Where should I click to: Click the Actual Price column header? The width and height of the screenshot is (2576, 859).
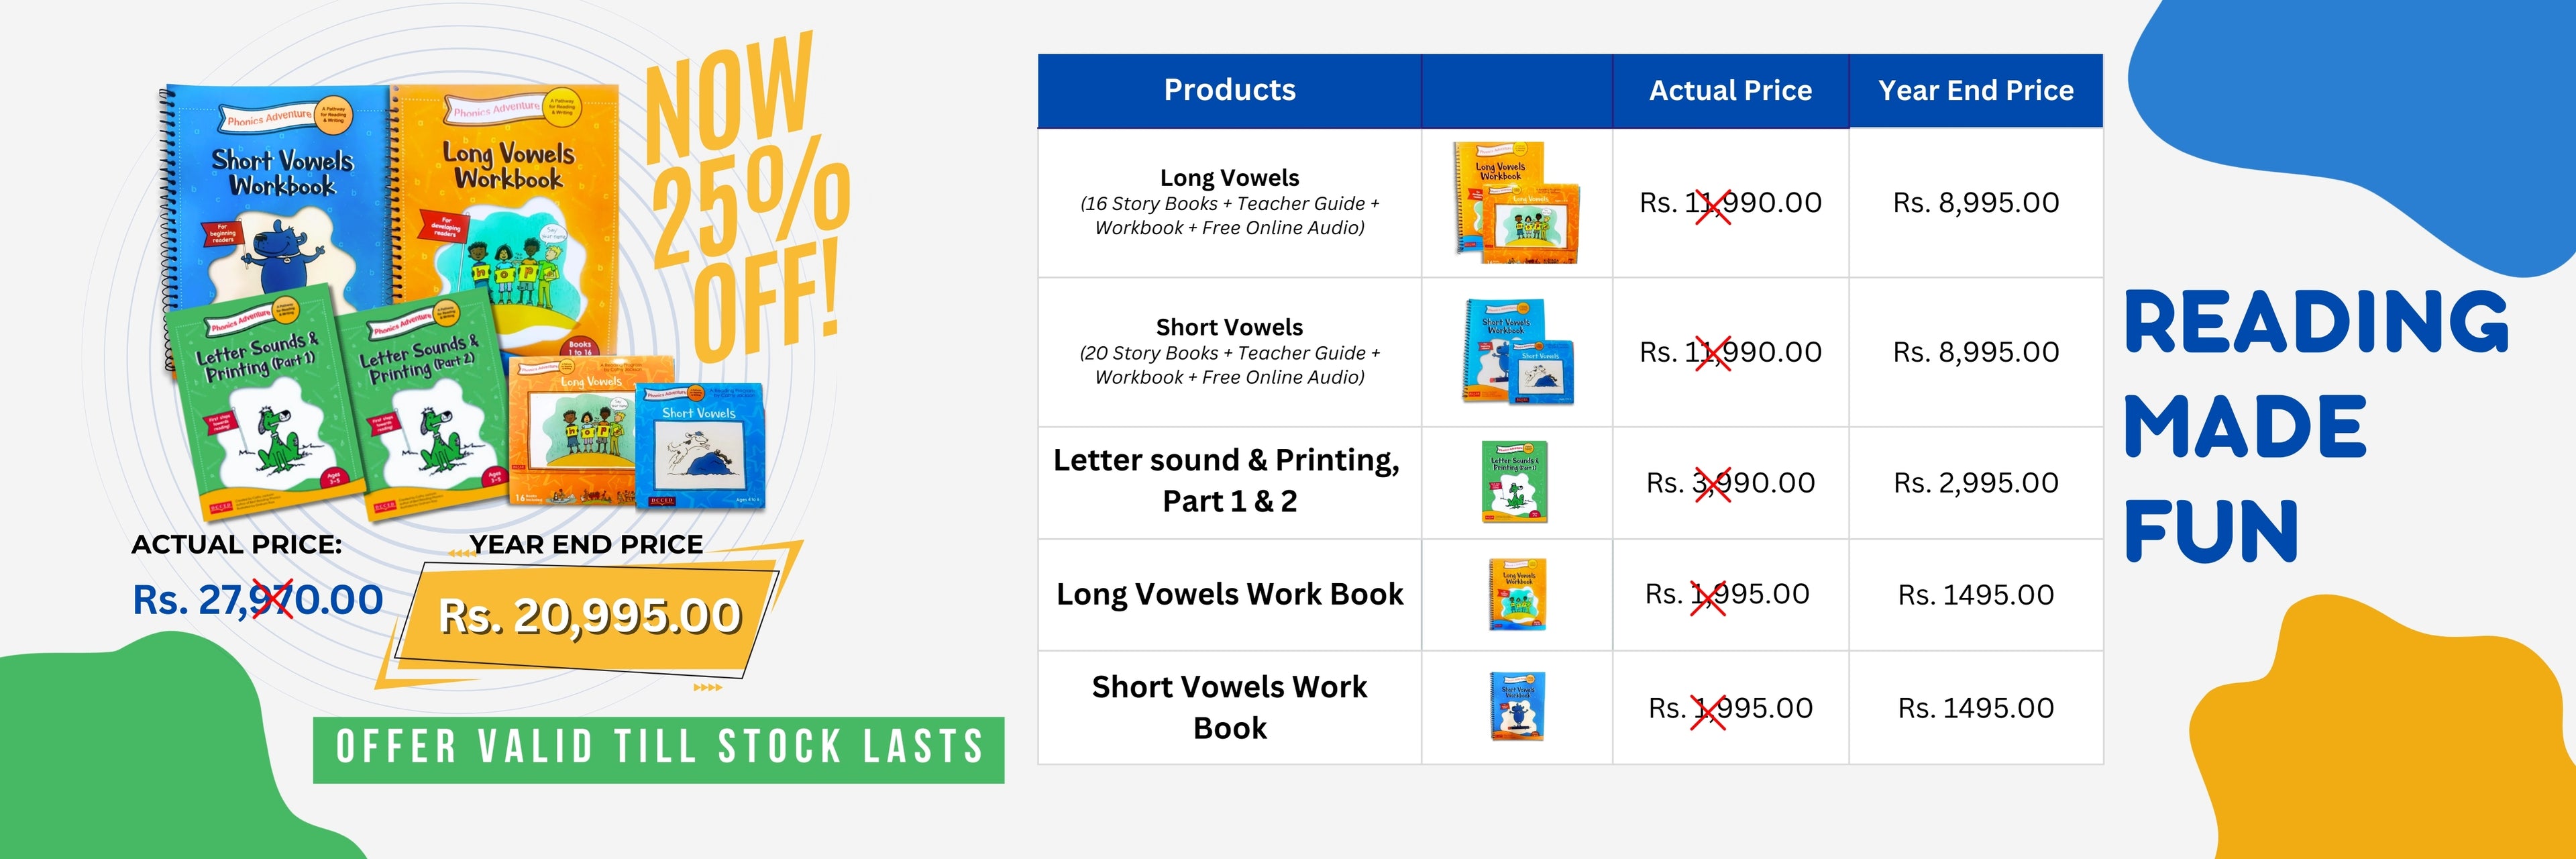[x=1730, y=91]
